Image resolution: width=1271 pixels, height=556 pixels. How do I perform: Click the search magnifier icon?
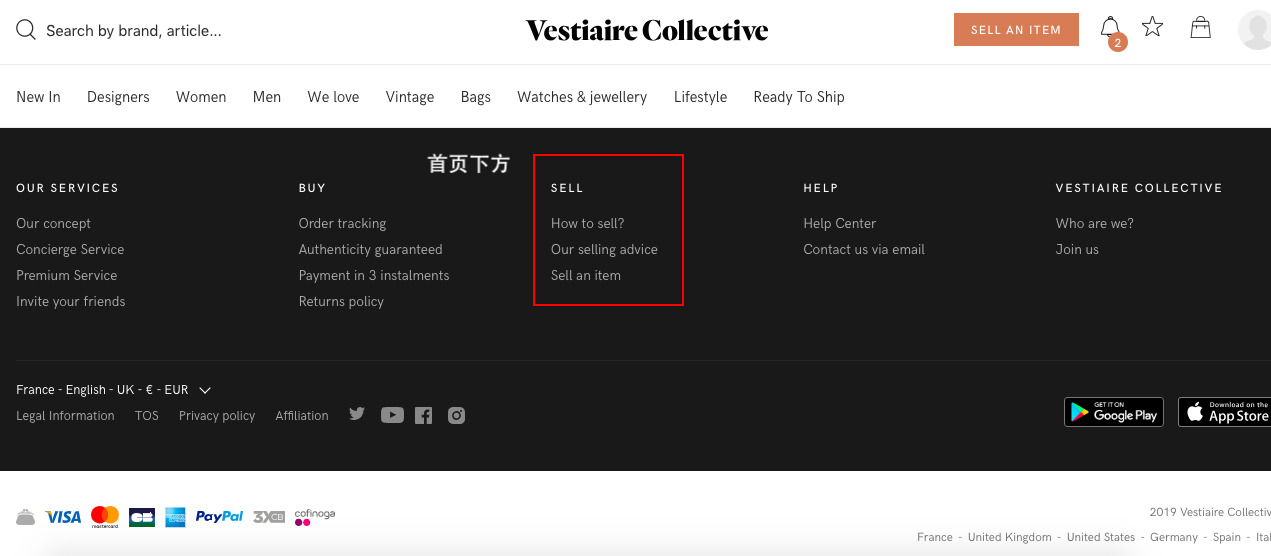tap(26, 30)
